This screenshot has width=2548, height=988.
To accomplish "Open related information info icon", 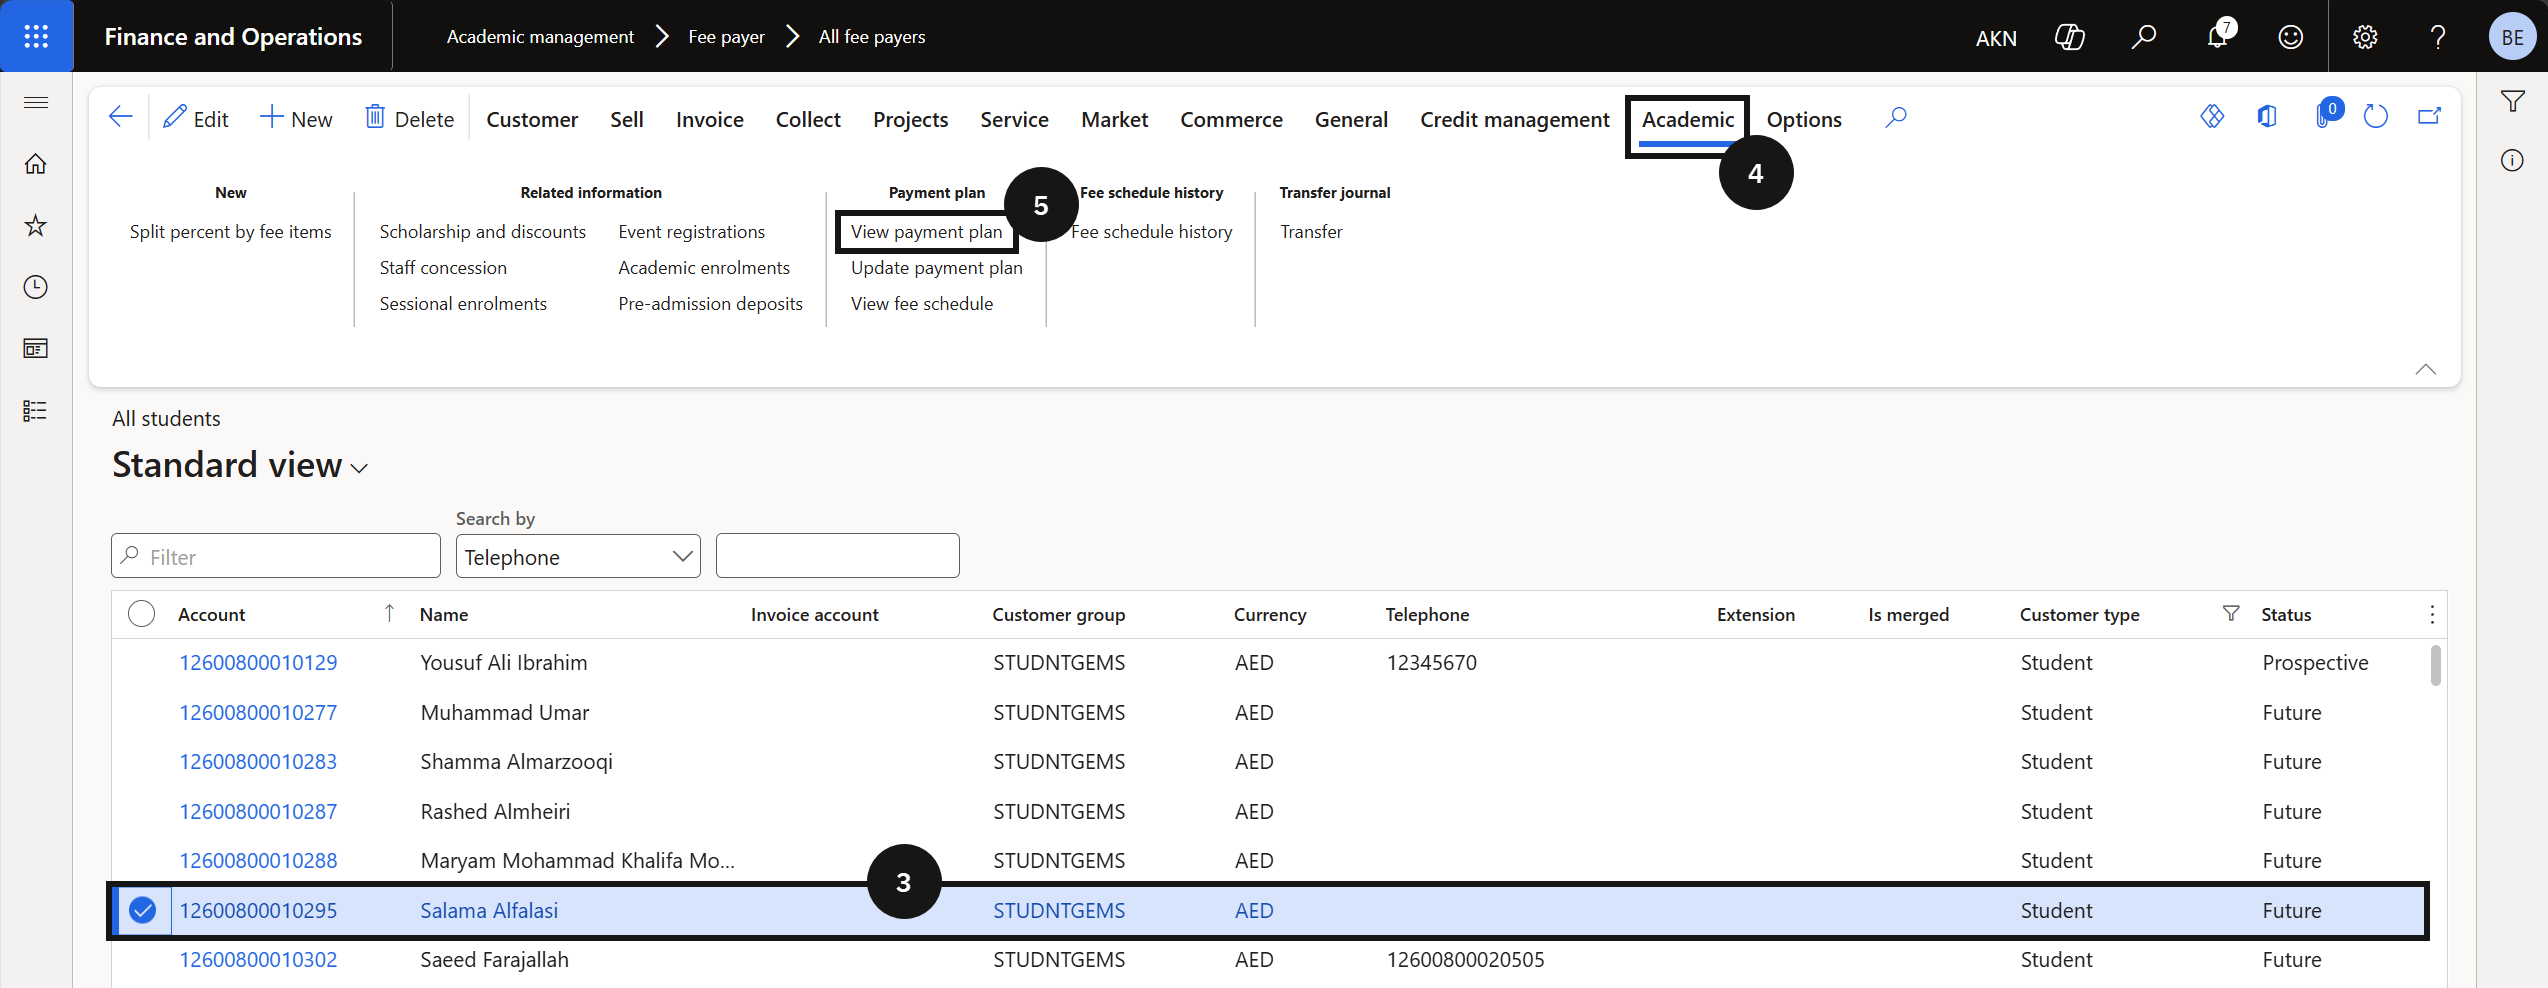I will [2513, 160].
